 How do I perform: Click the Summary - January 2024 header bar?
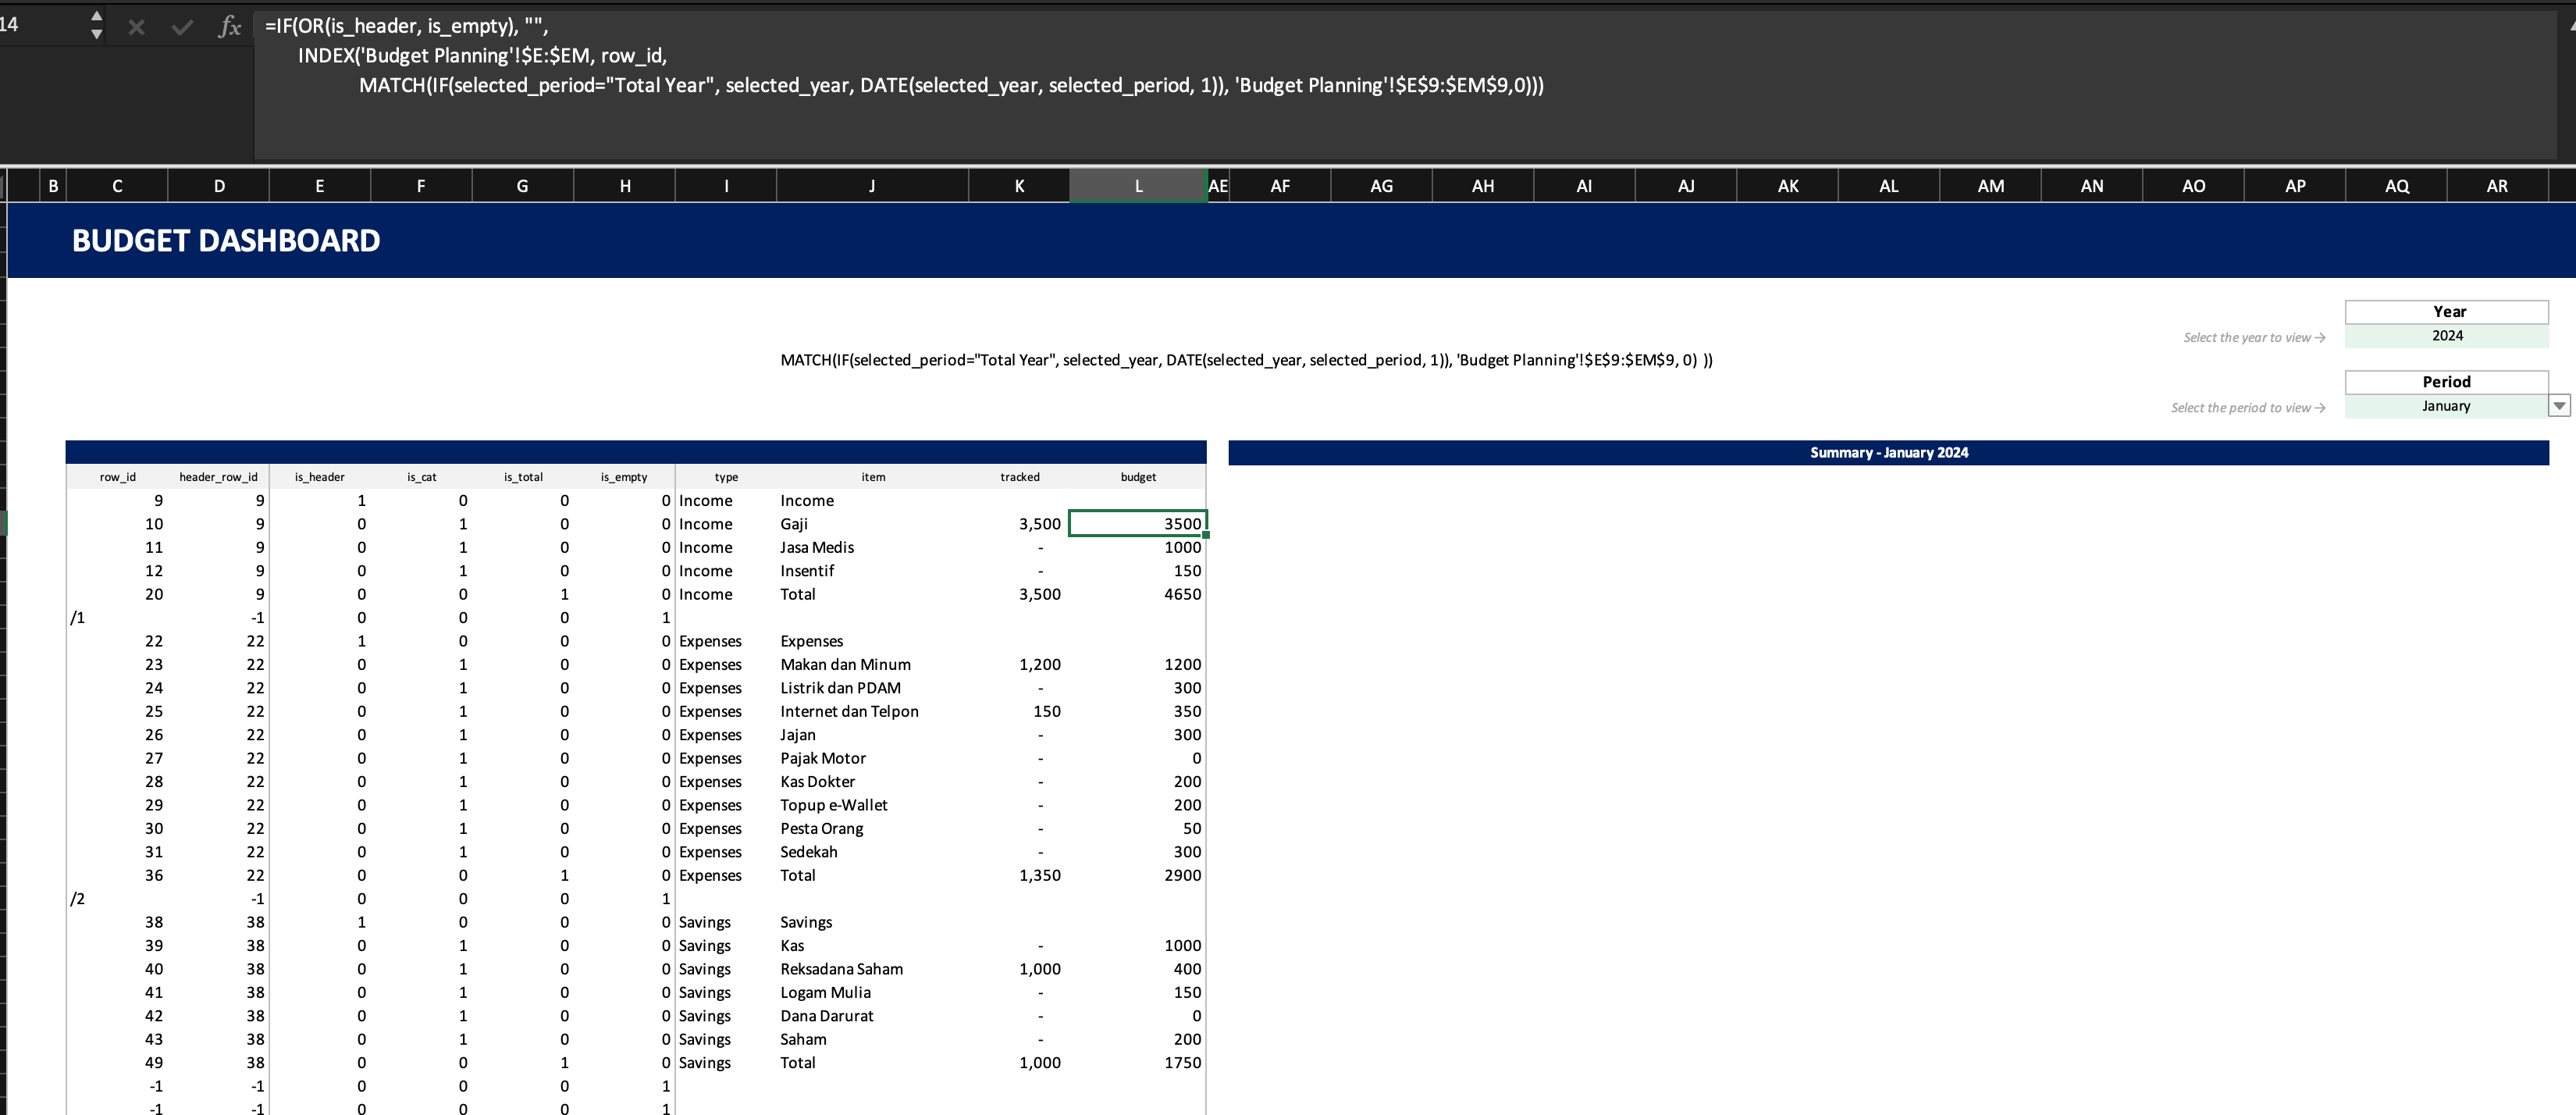pos(1889,452)
